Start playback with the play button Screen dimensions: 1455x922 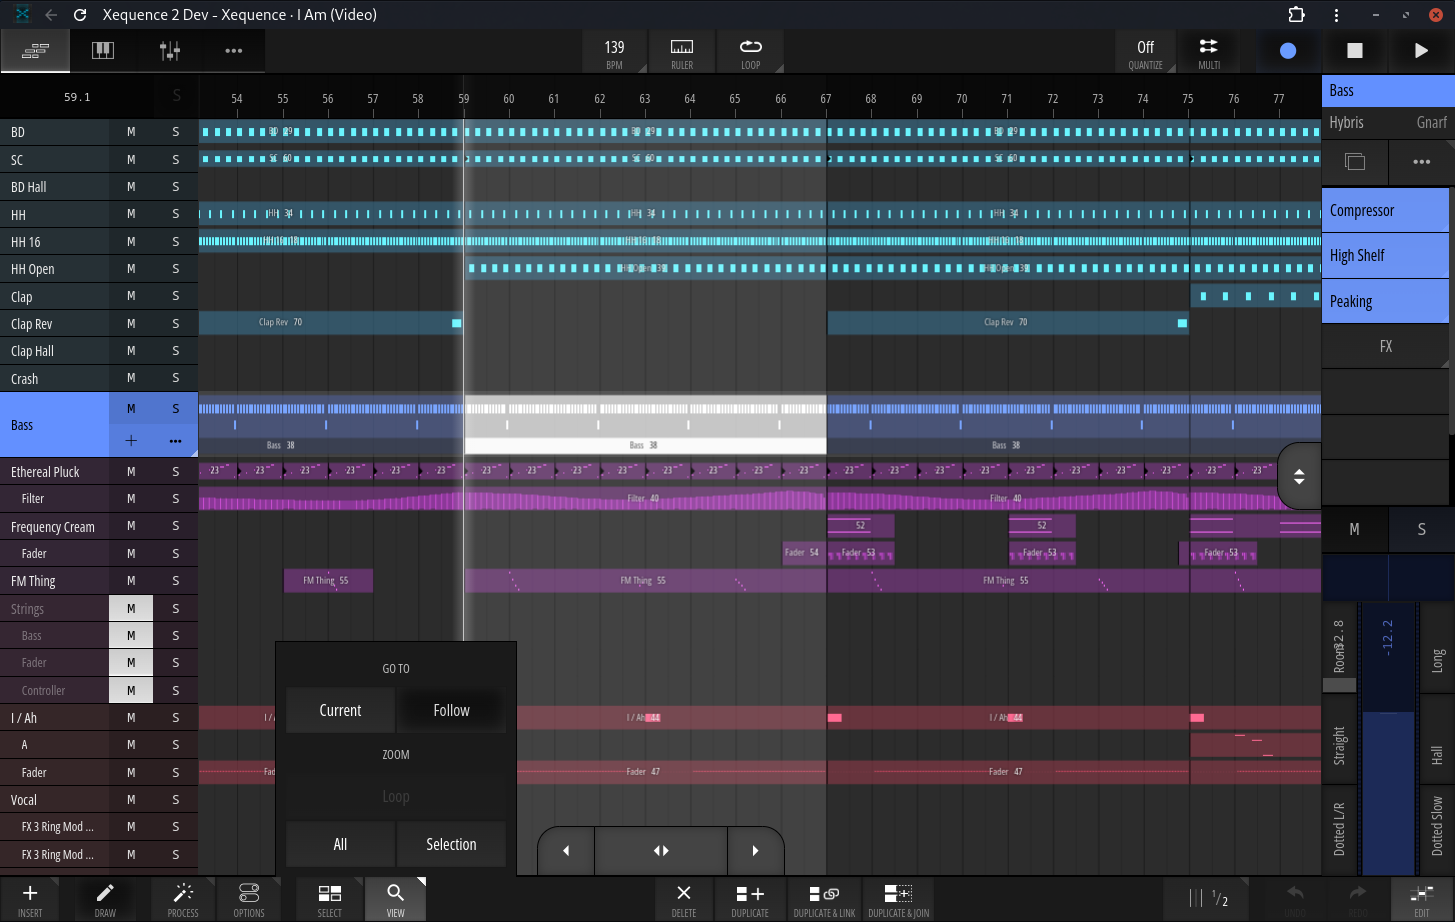pyautogui.click(x=1420, y=50)
